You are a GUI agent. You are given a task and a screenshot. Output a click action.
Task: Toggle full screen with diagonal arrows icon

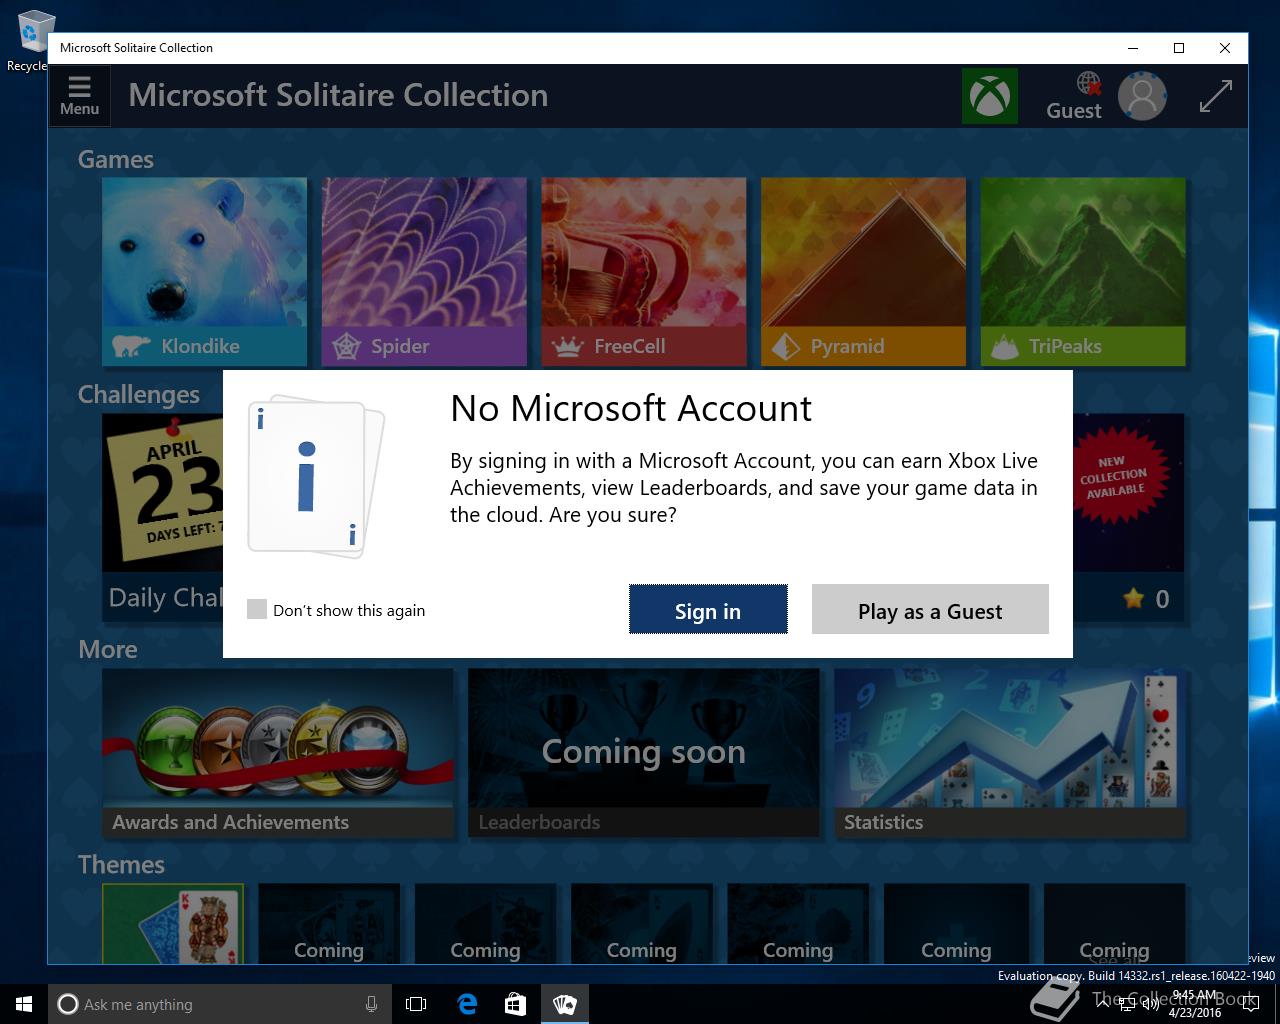(x=1215, y=96)
